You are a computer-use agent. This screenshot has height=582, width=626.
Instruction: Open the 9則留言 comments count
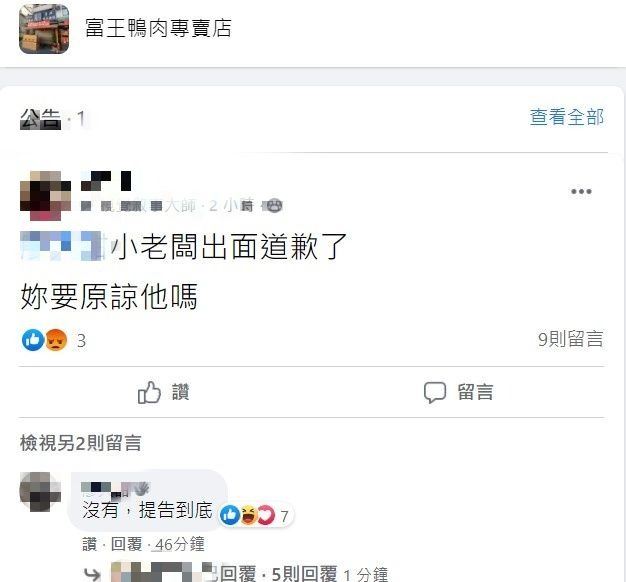[571, 339]
